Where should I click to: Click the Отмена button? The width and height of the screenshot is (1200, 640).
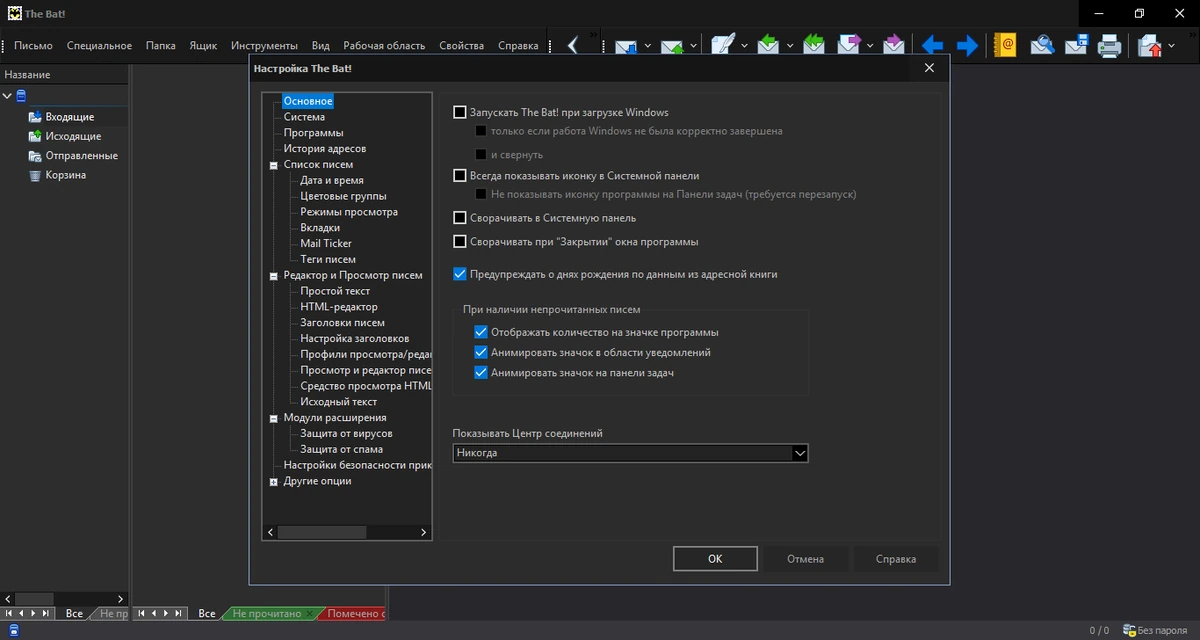coord(805,559)
